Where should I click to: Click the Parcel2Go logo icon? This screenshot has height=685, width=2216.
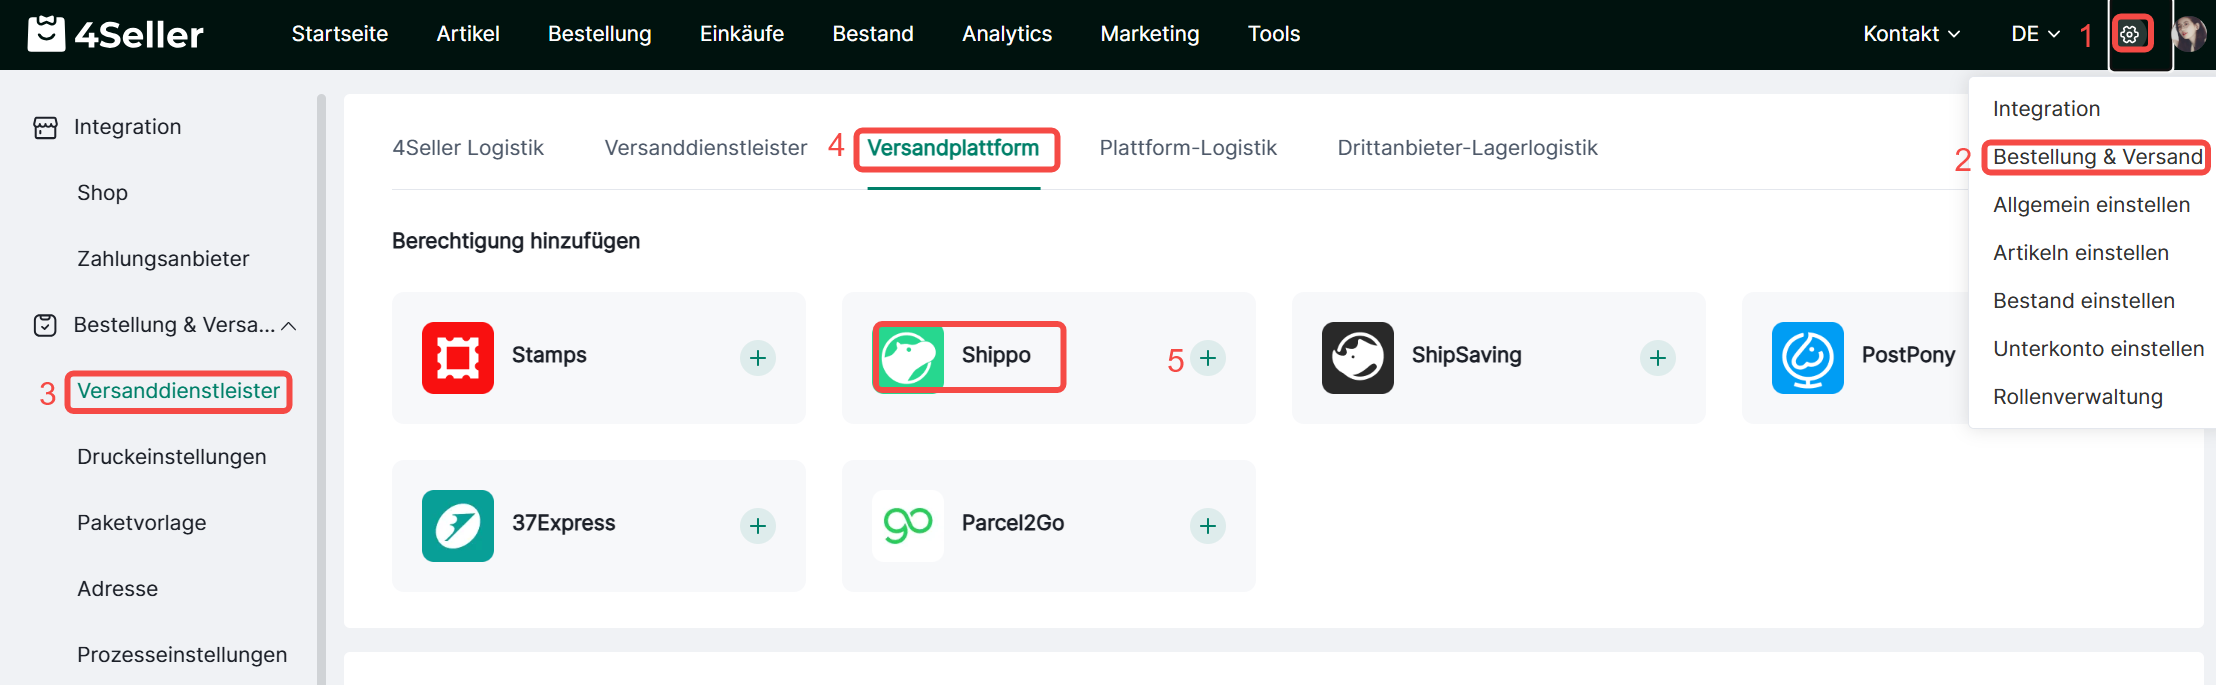908,526
